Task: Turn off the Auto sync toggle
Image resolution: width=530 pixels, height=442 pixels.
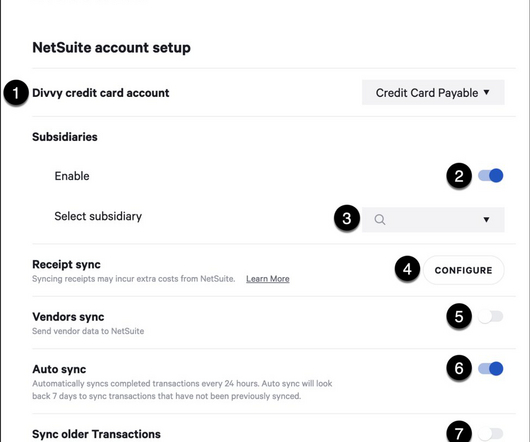Action: click(x=490, y=368)
